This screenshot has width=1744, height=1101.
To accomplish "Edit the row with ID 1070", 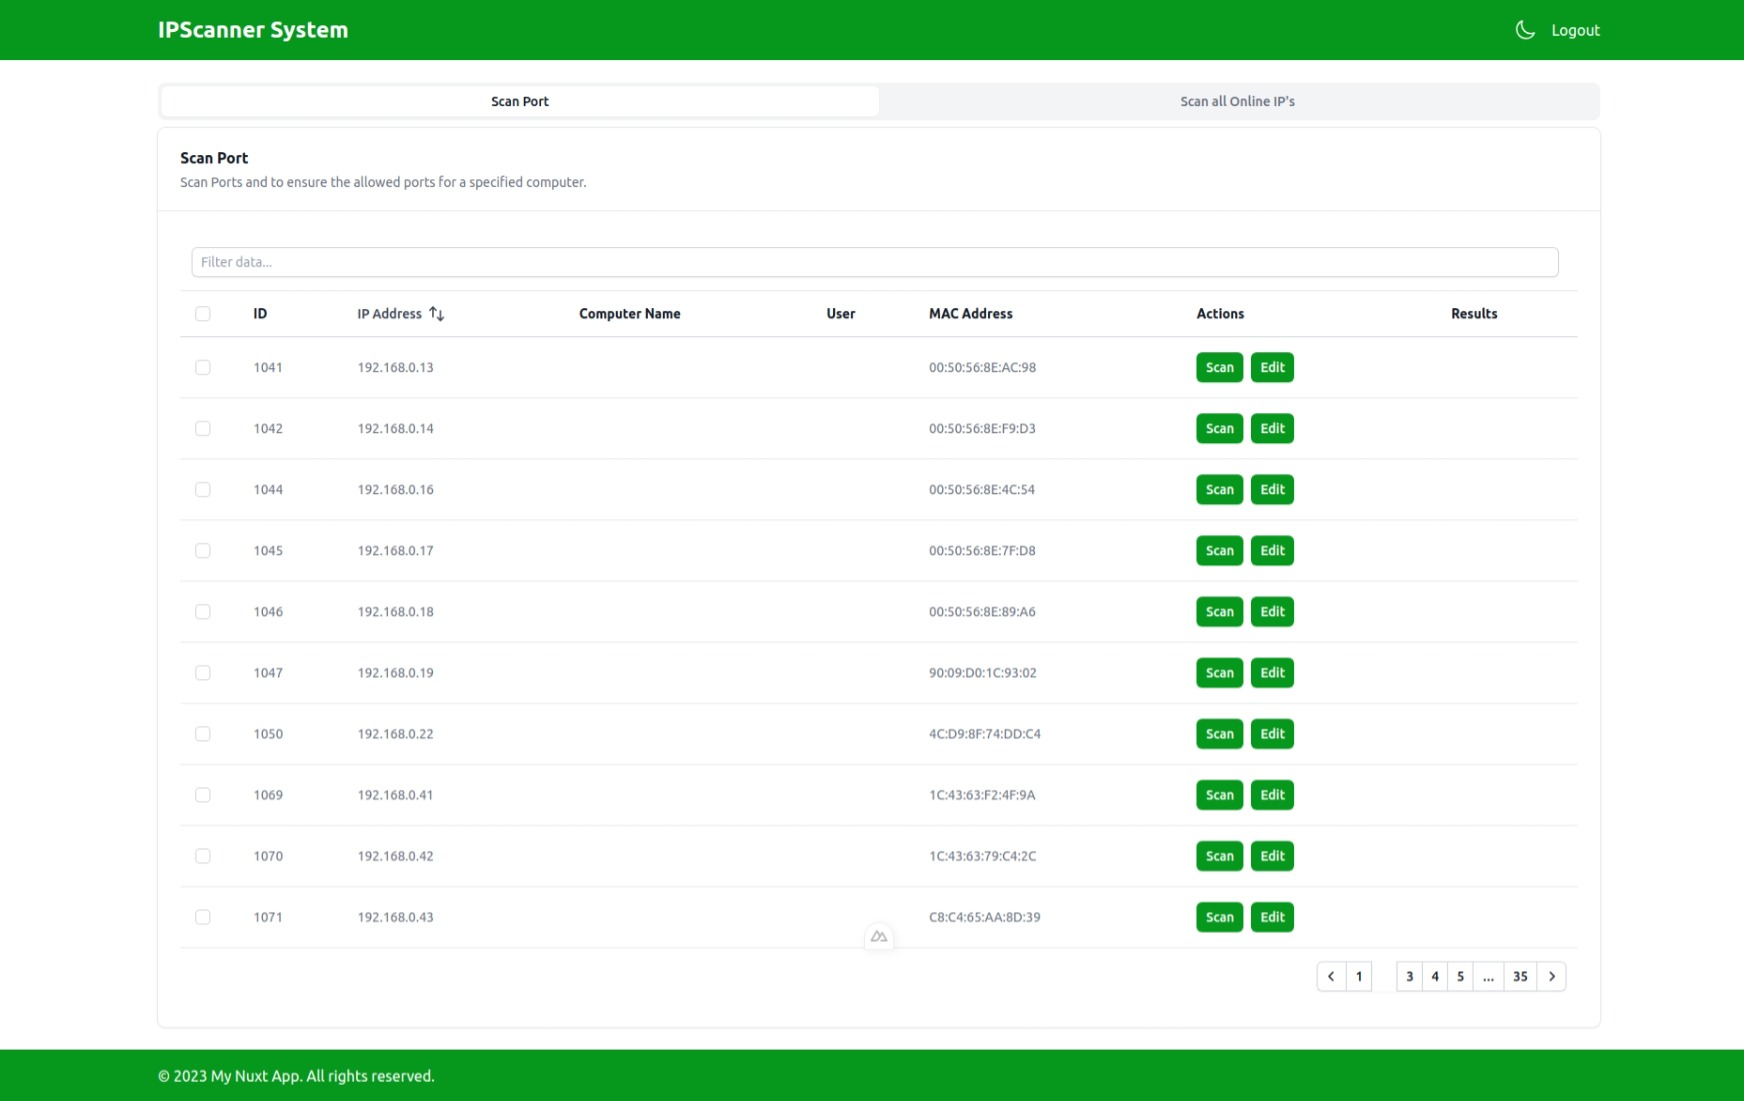I will tap(1272, 856).
